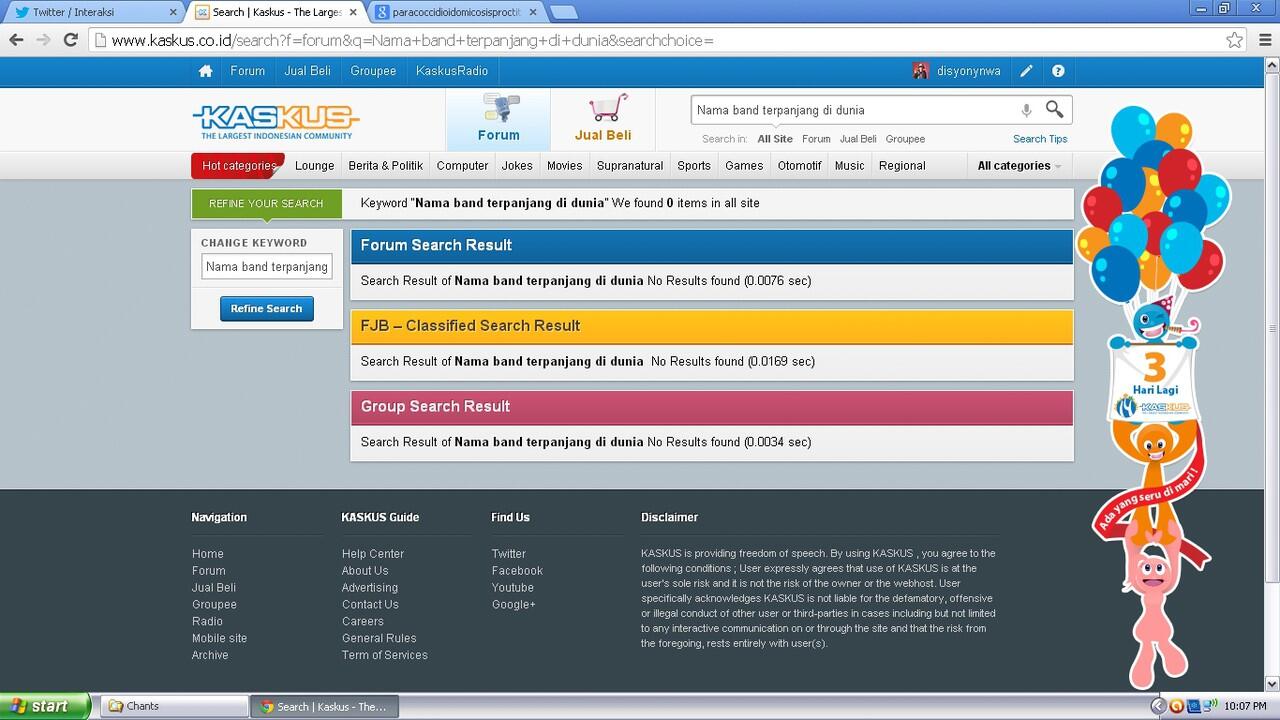Open a new browser tab

click(x=563, y=13)
